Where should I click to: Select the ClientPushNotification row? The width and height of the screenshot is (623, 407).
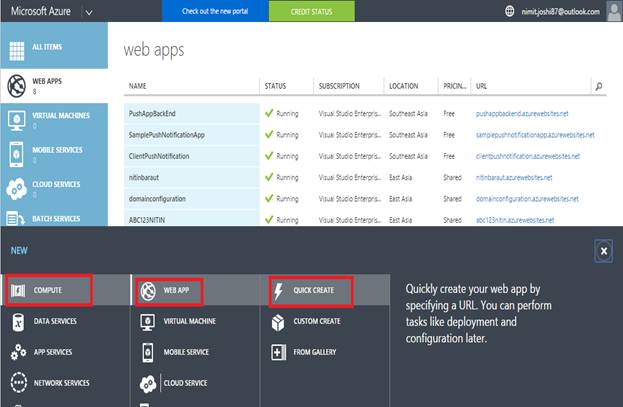point(365,156)
